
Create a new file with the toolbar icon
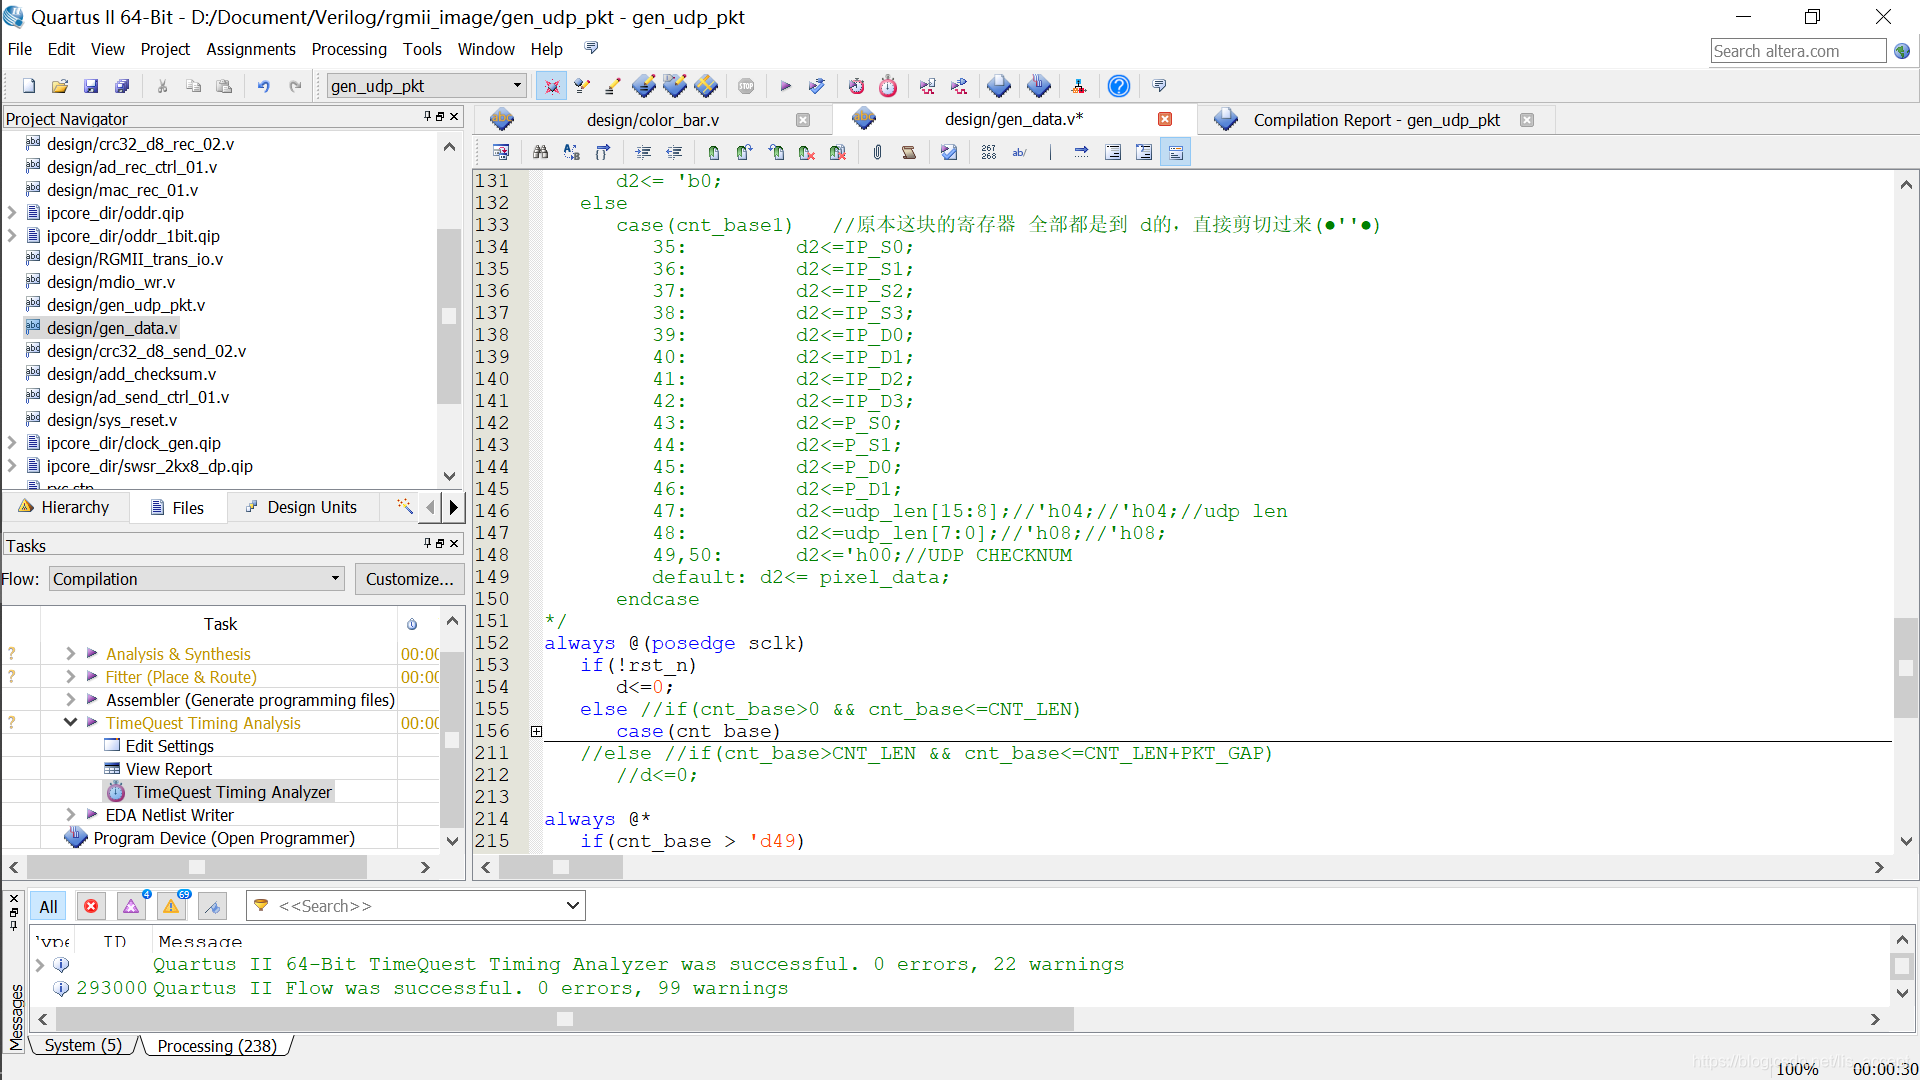(29, 86)
